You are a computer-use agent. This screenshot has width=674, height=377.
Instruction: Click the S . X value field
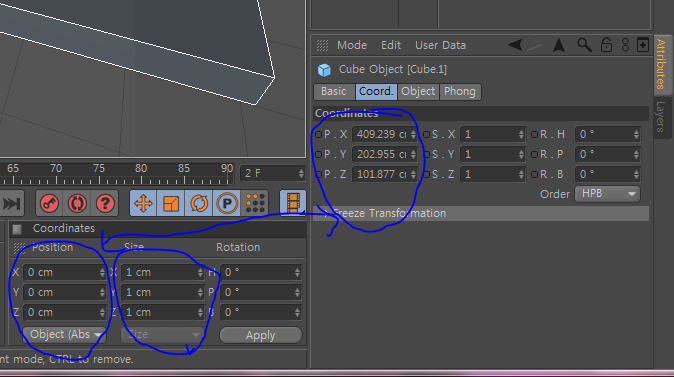(493, 135)
